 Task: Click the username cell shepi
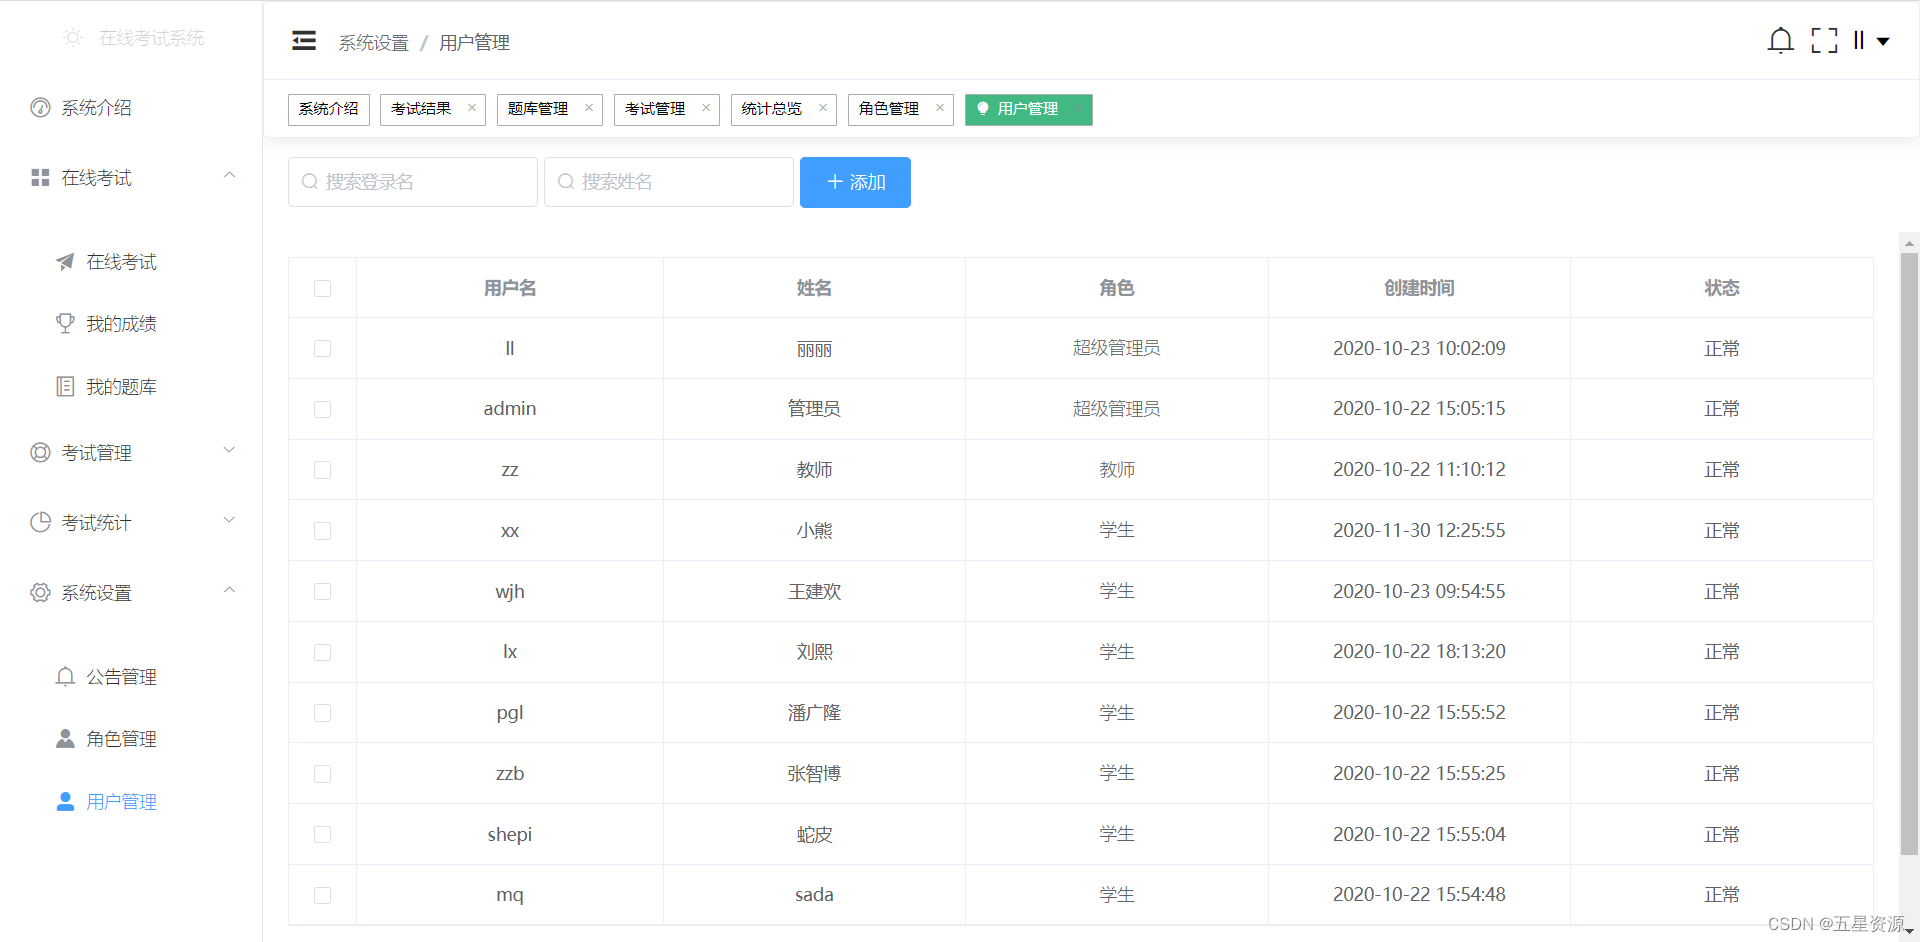510,835
